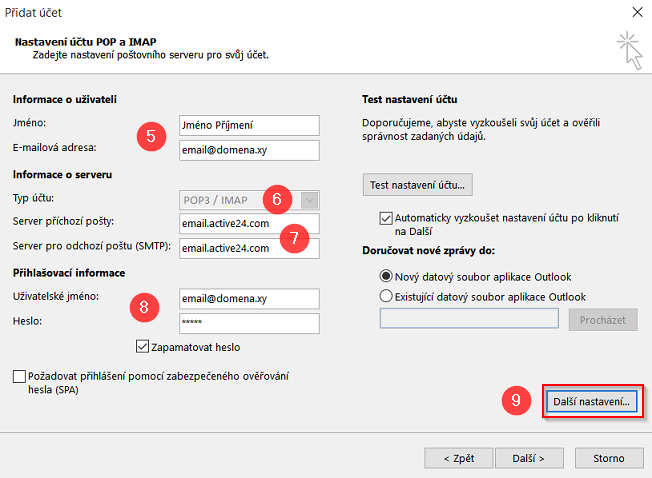The image size is (652, 478).
Task: Close the Přidat účet dialog window
Action: click(637, 13)
